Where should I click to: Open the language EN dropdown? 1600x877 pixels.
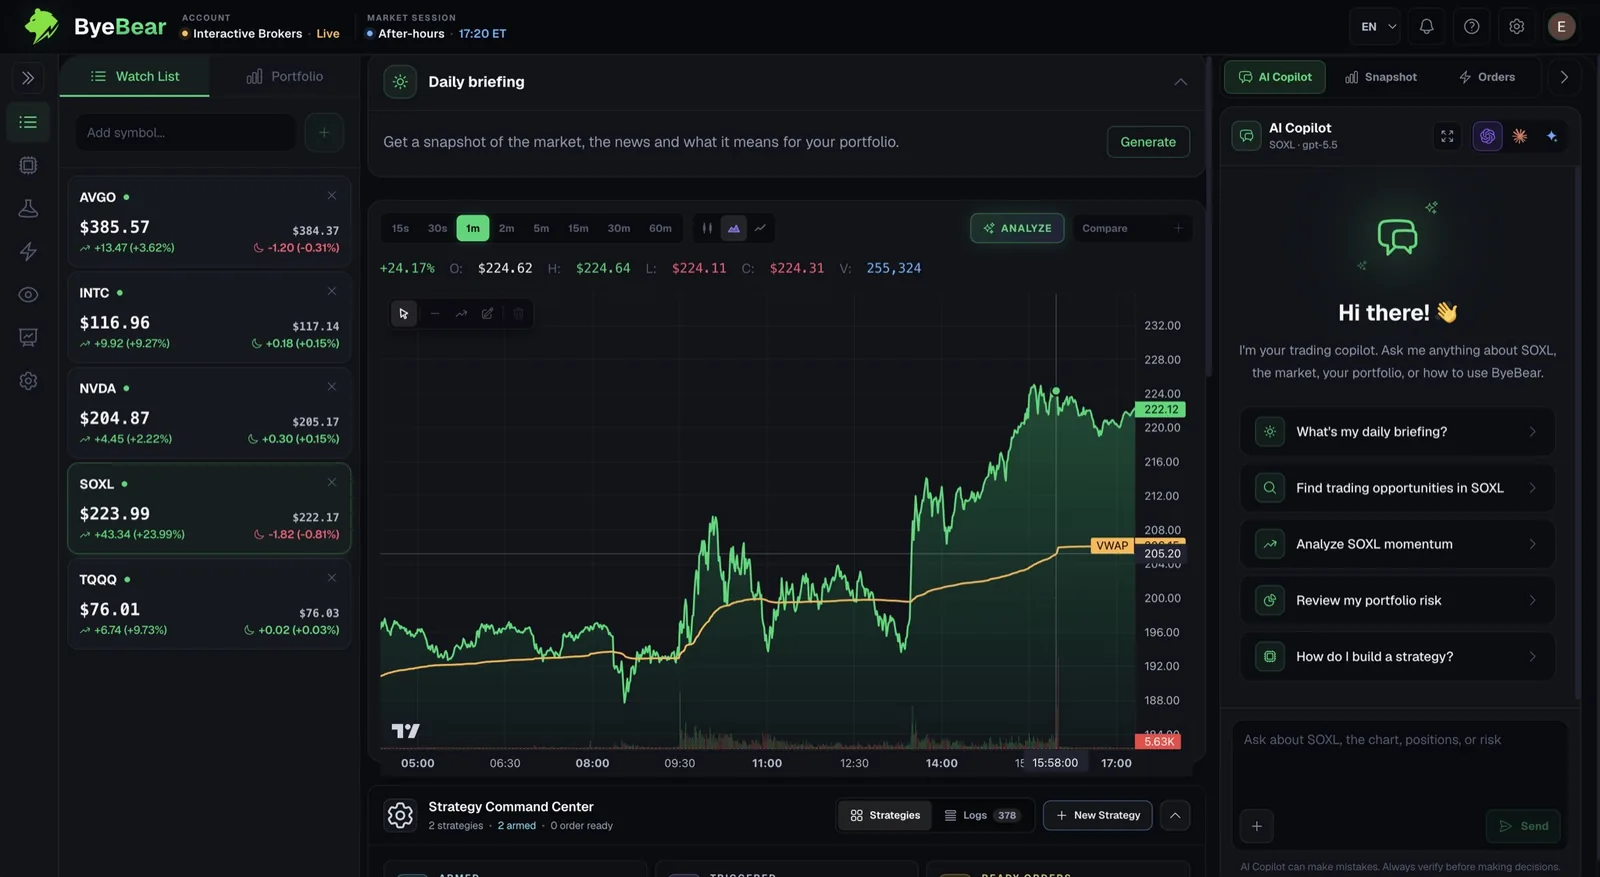[1376, 27]
